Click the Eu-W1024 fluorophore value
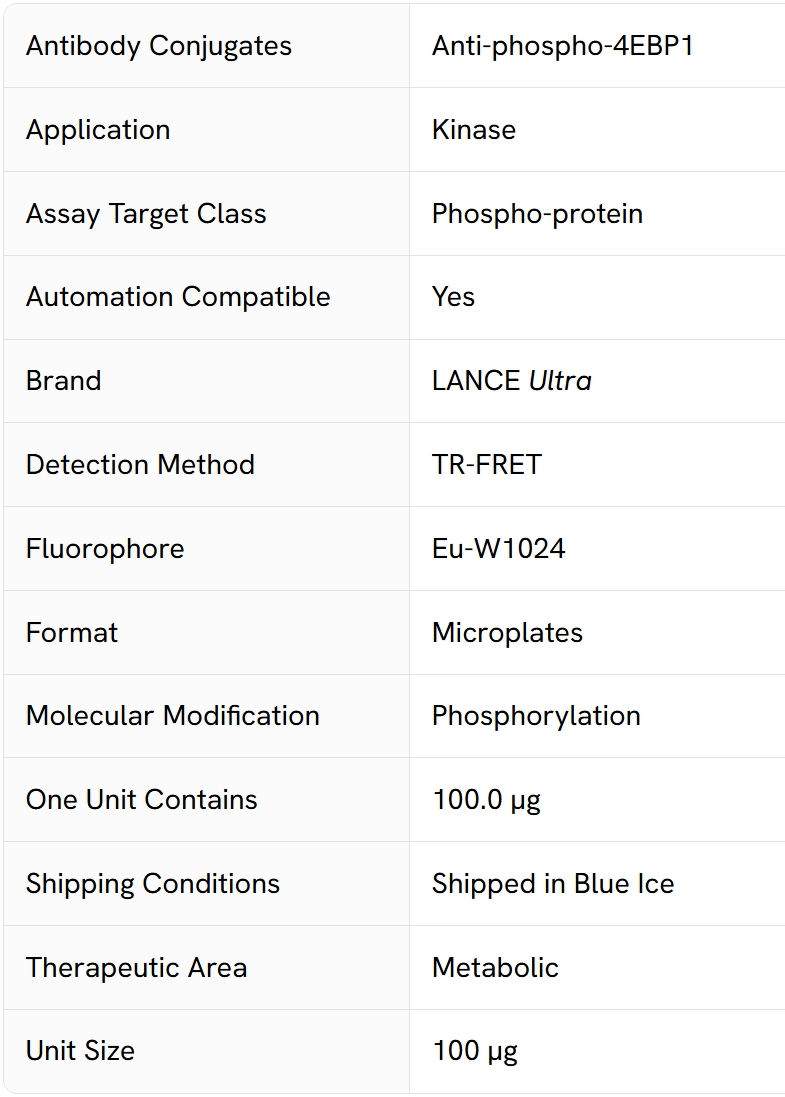785x1097 pixels. pos(498,549)
